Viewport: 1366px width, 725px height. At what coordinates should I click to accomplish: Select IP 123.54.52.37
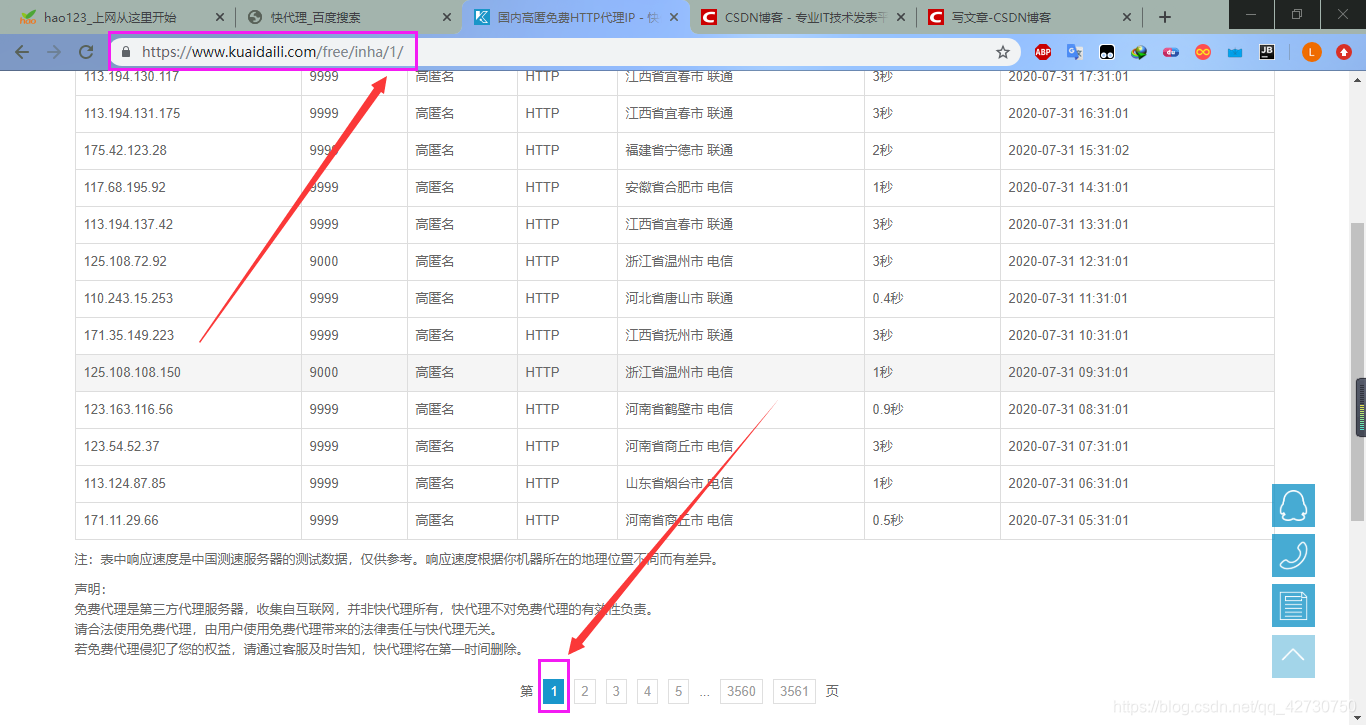pos(122,446)
